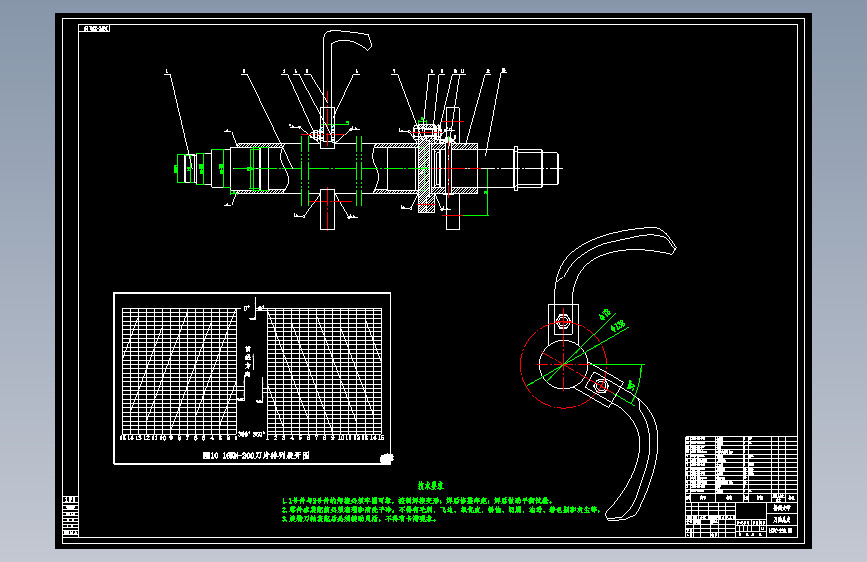Viewport: 867px width, 562px height.
Task: Pick the right blade arrangement grid
Action: click(x=325, y=372)
